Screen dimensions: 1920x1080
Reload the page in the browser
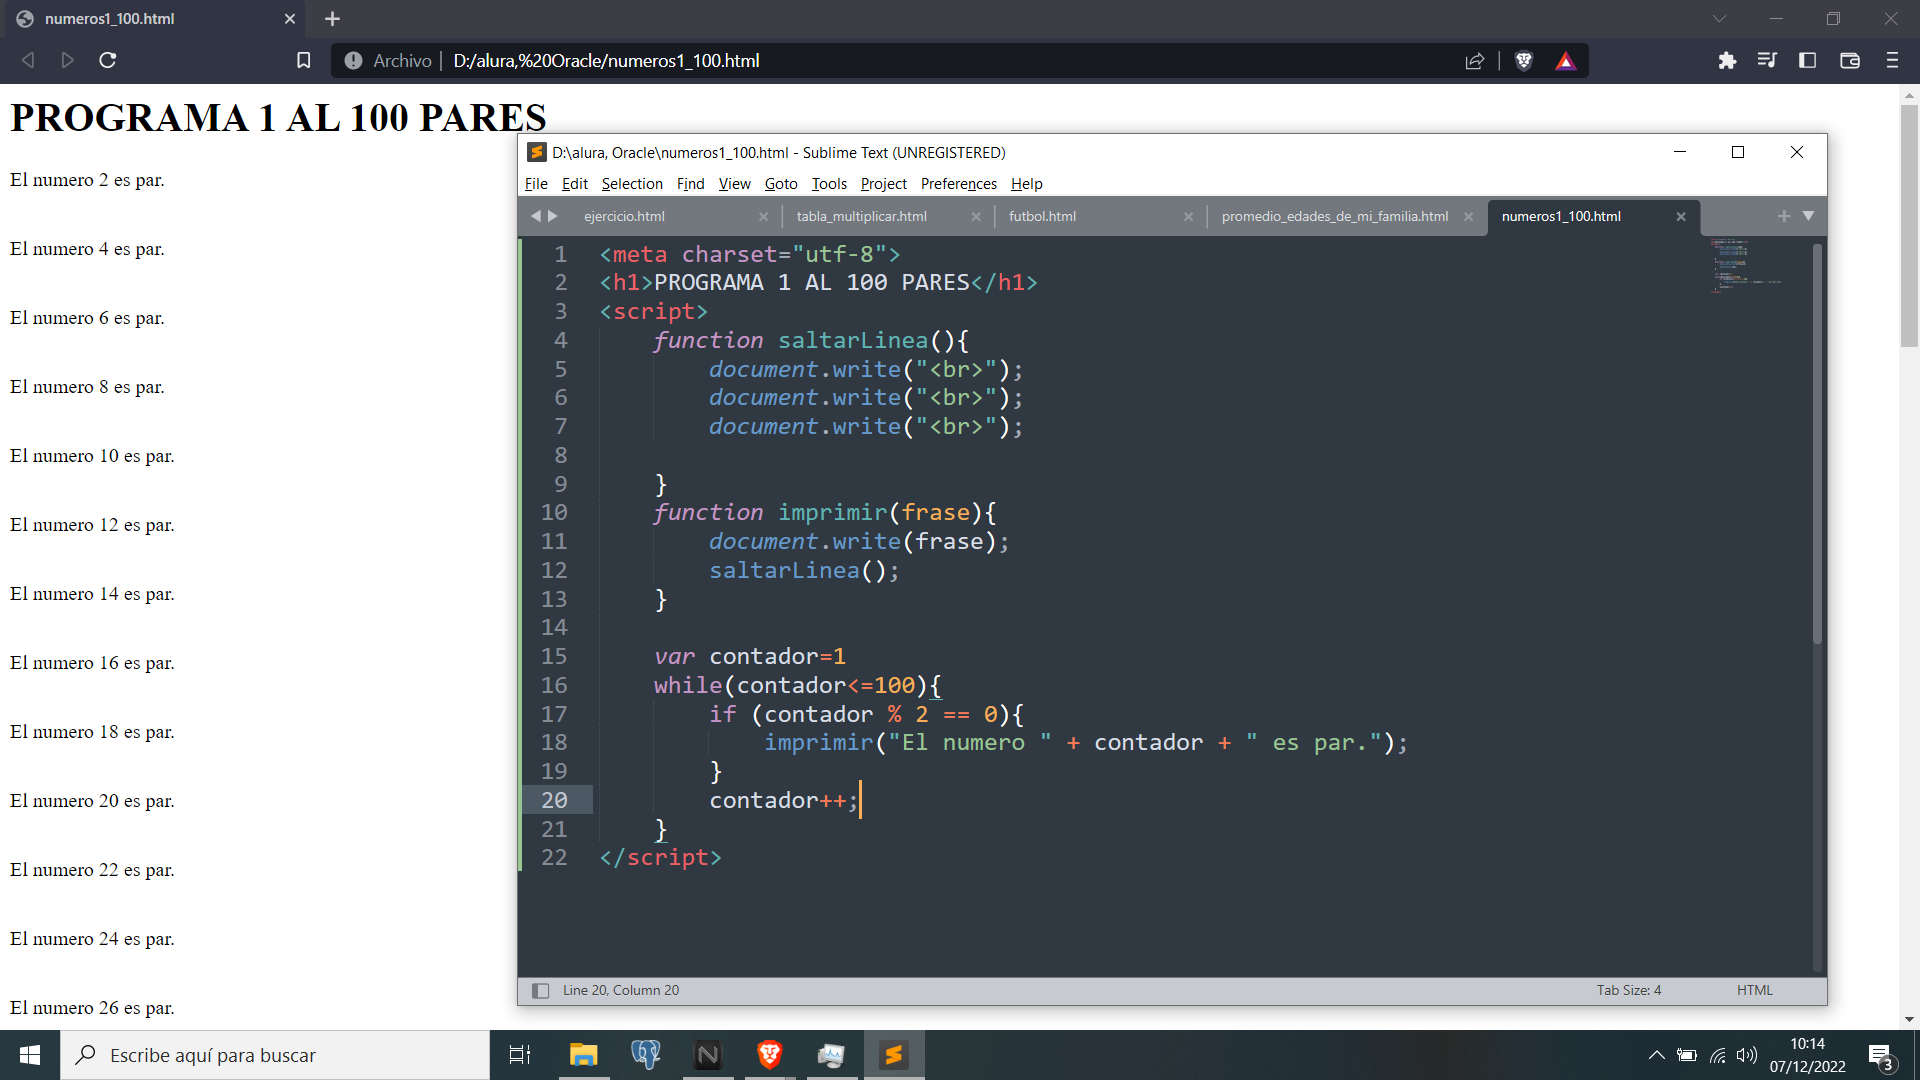point(108,60)
